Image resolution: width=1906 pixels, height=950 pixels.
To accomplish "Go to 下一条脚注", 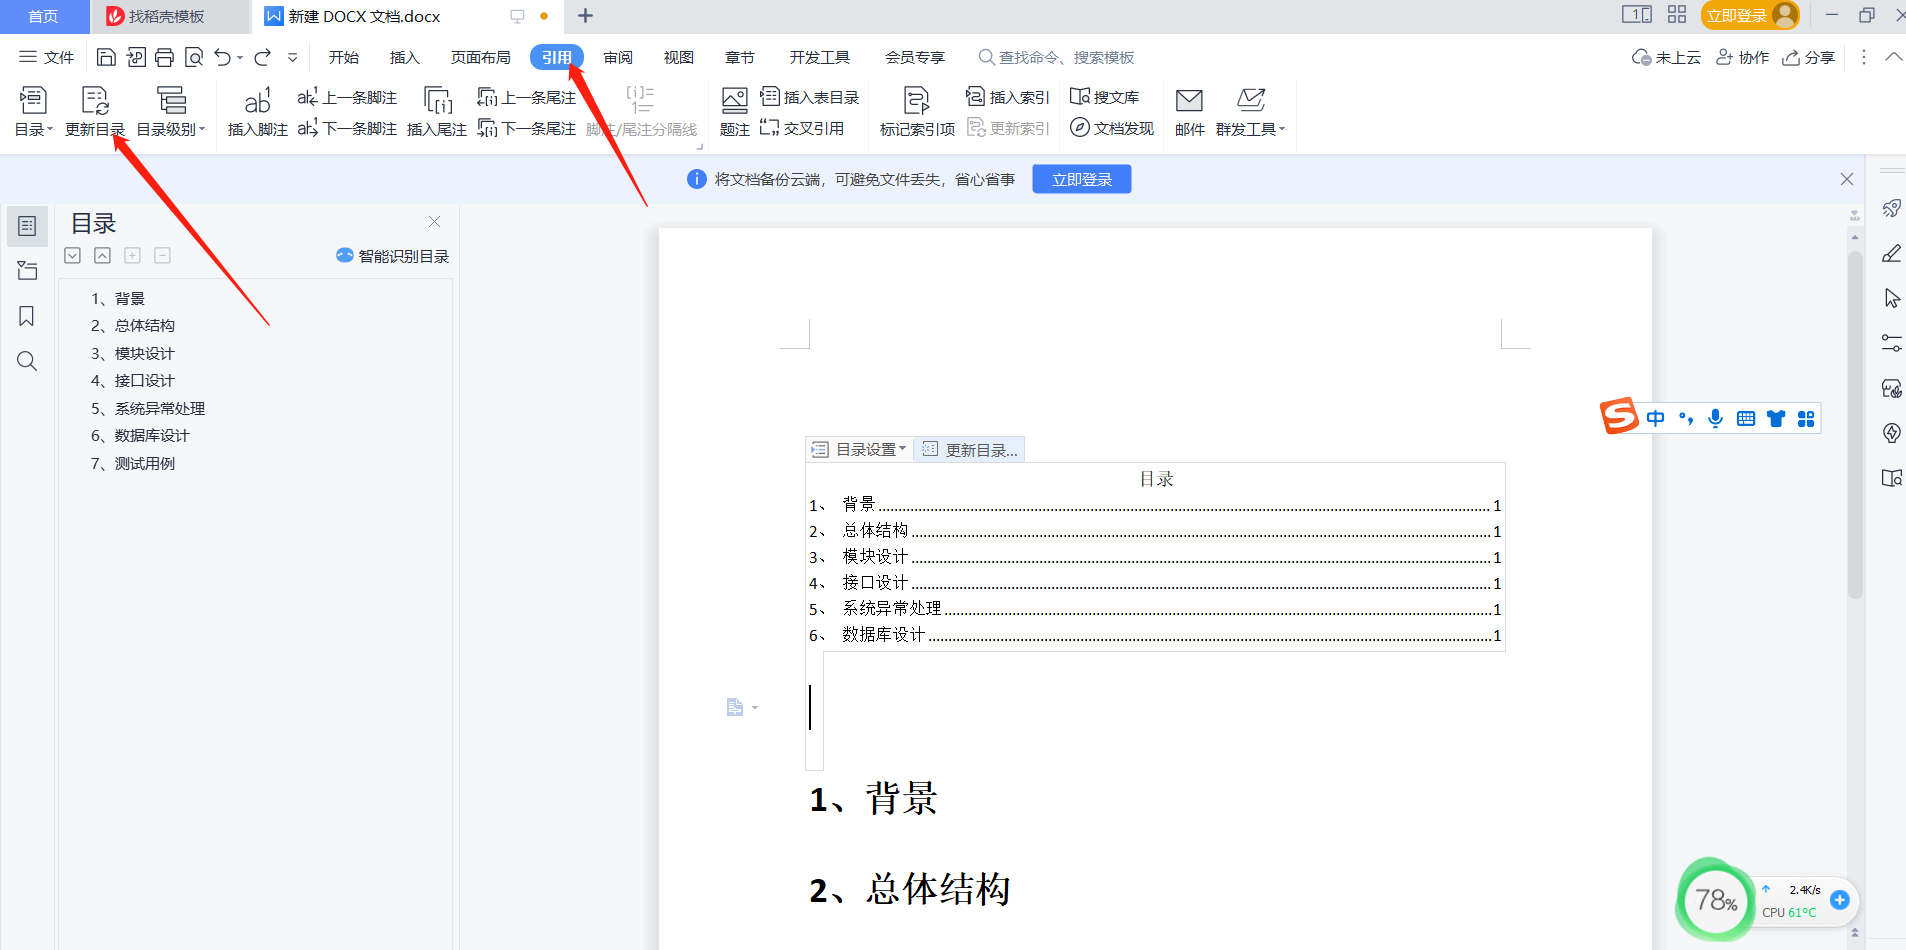I will click(347, 128).
